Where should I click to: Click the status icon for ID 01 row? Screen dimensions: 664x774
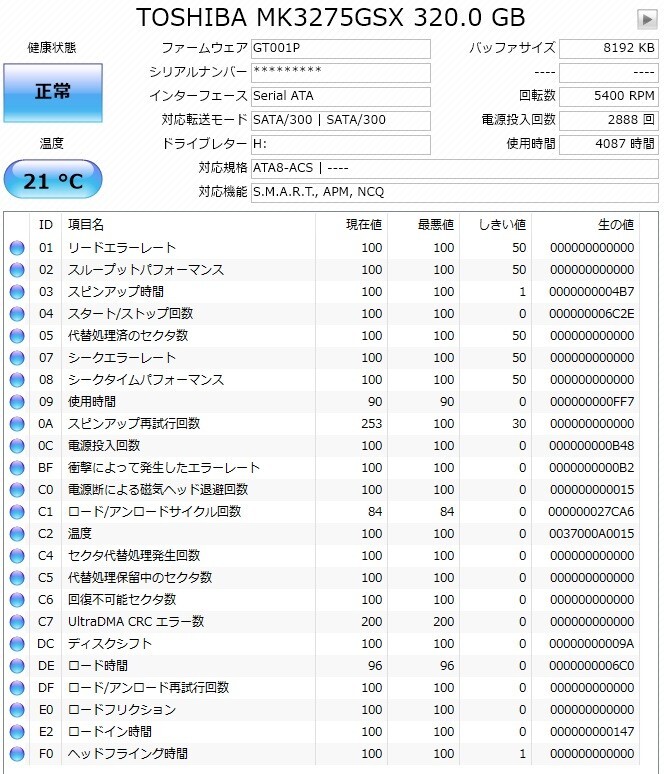coord(17,248)
